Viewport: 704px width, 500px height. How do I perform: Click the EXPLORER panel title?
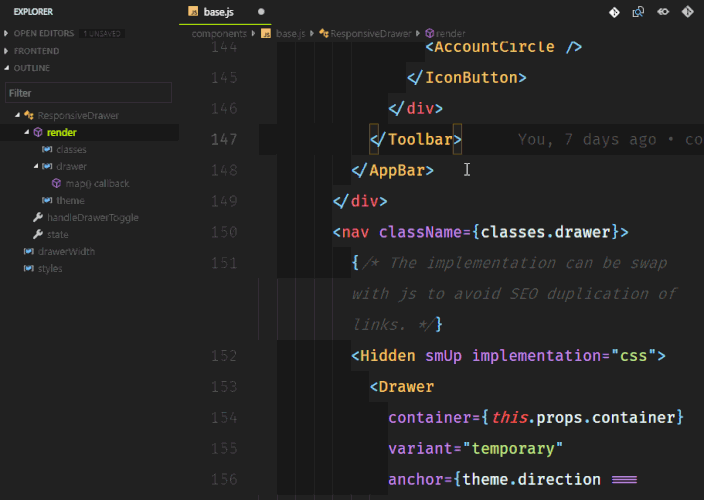[x=33, y=12]
